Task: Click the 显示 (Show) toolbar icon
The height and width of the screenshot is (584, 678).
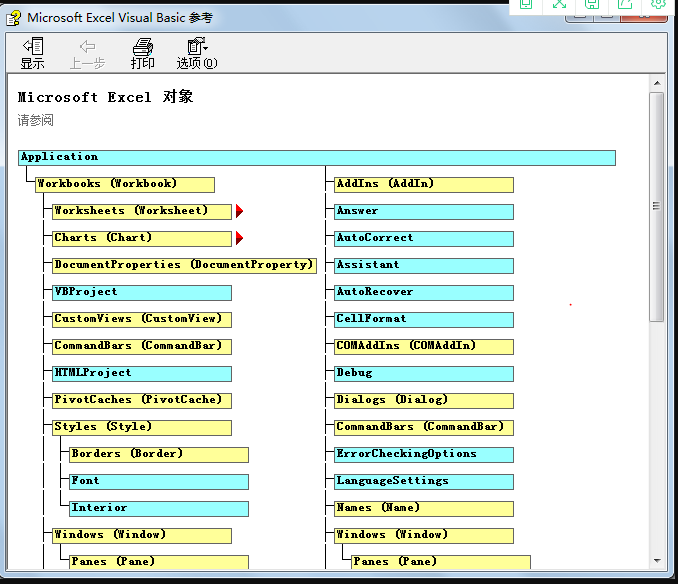Action: tap(33, 54)
